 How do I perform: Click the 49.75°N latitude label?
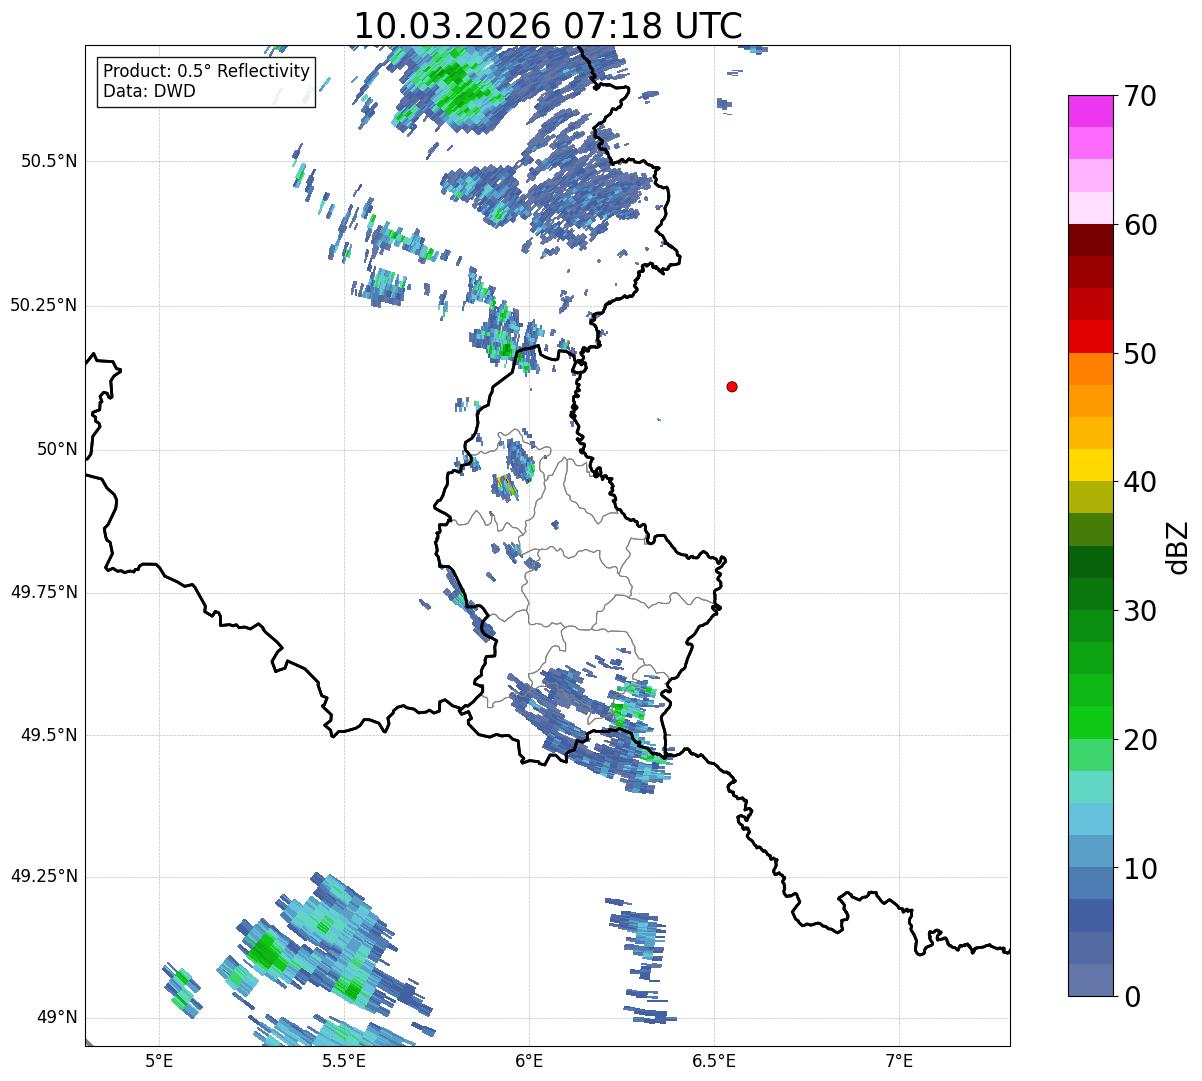click(43, 592)
